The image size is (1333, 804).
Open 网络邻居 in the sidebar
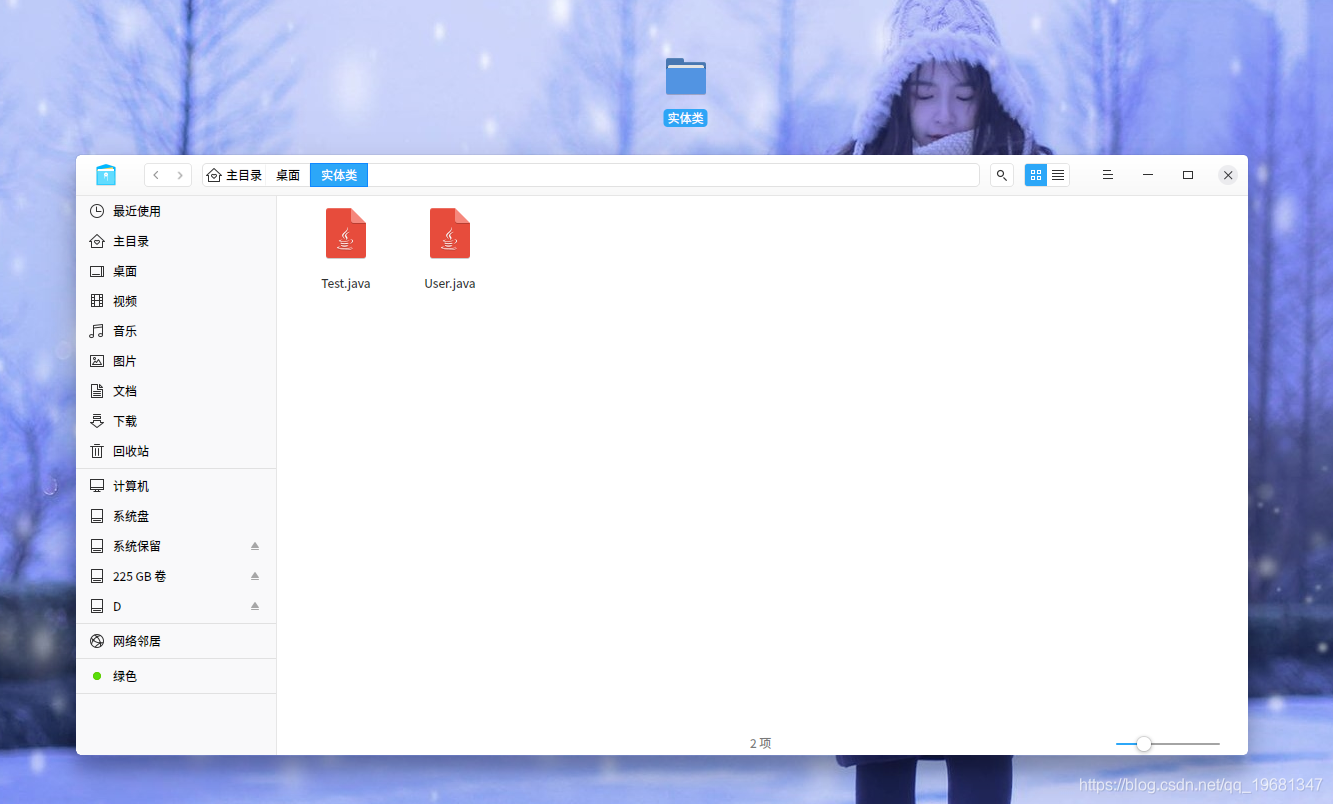(176, 641)
